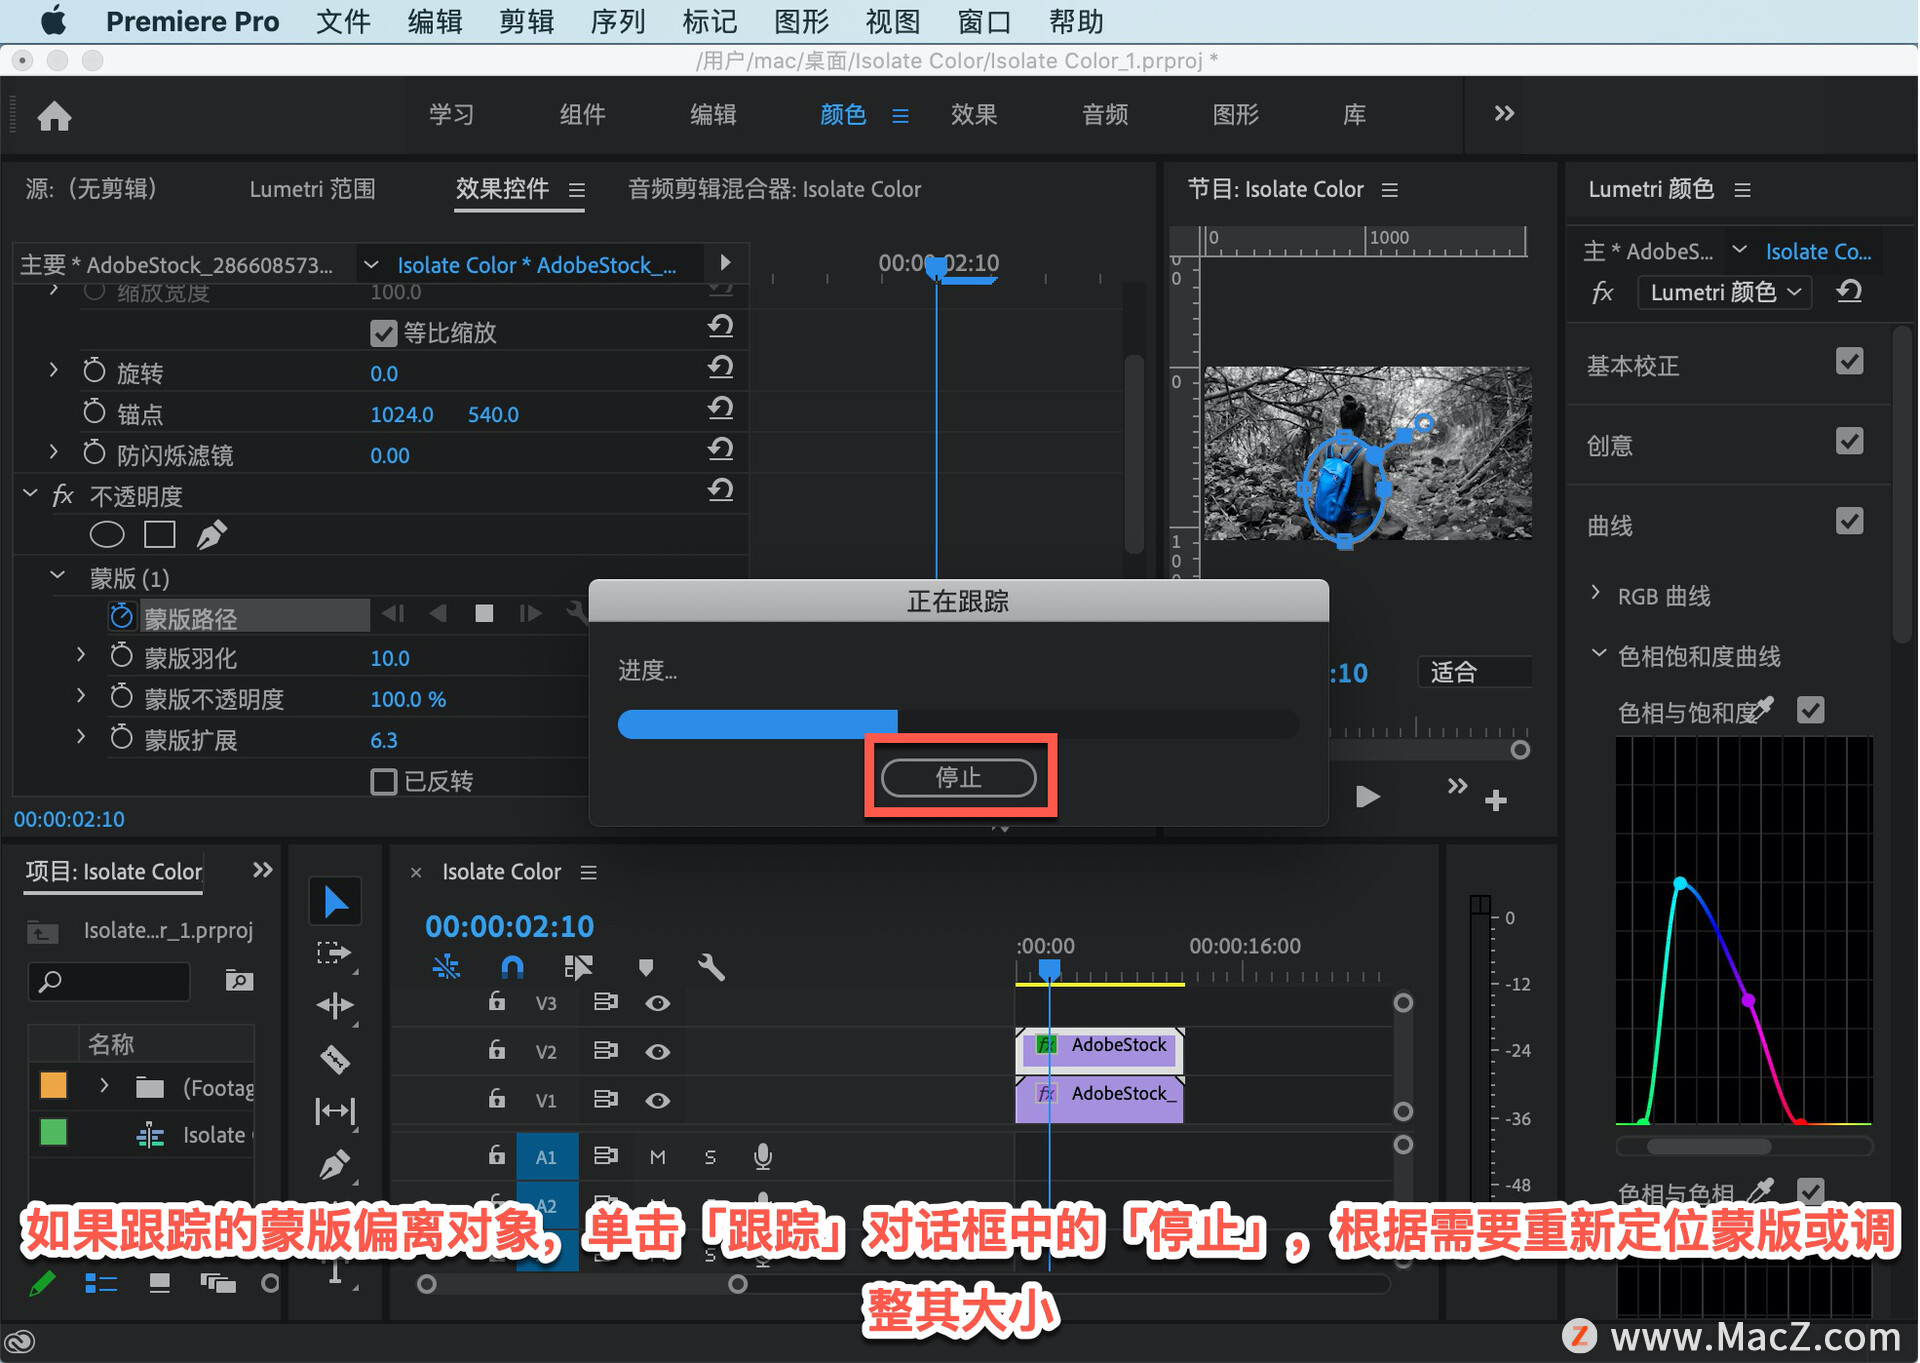Use the 色相与饱和度 eyedropper
Viewport: 1920px width, 1363px height.
click(1763, 709)
